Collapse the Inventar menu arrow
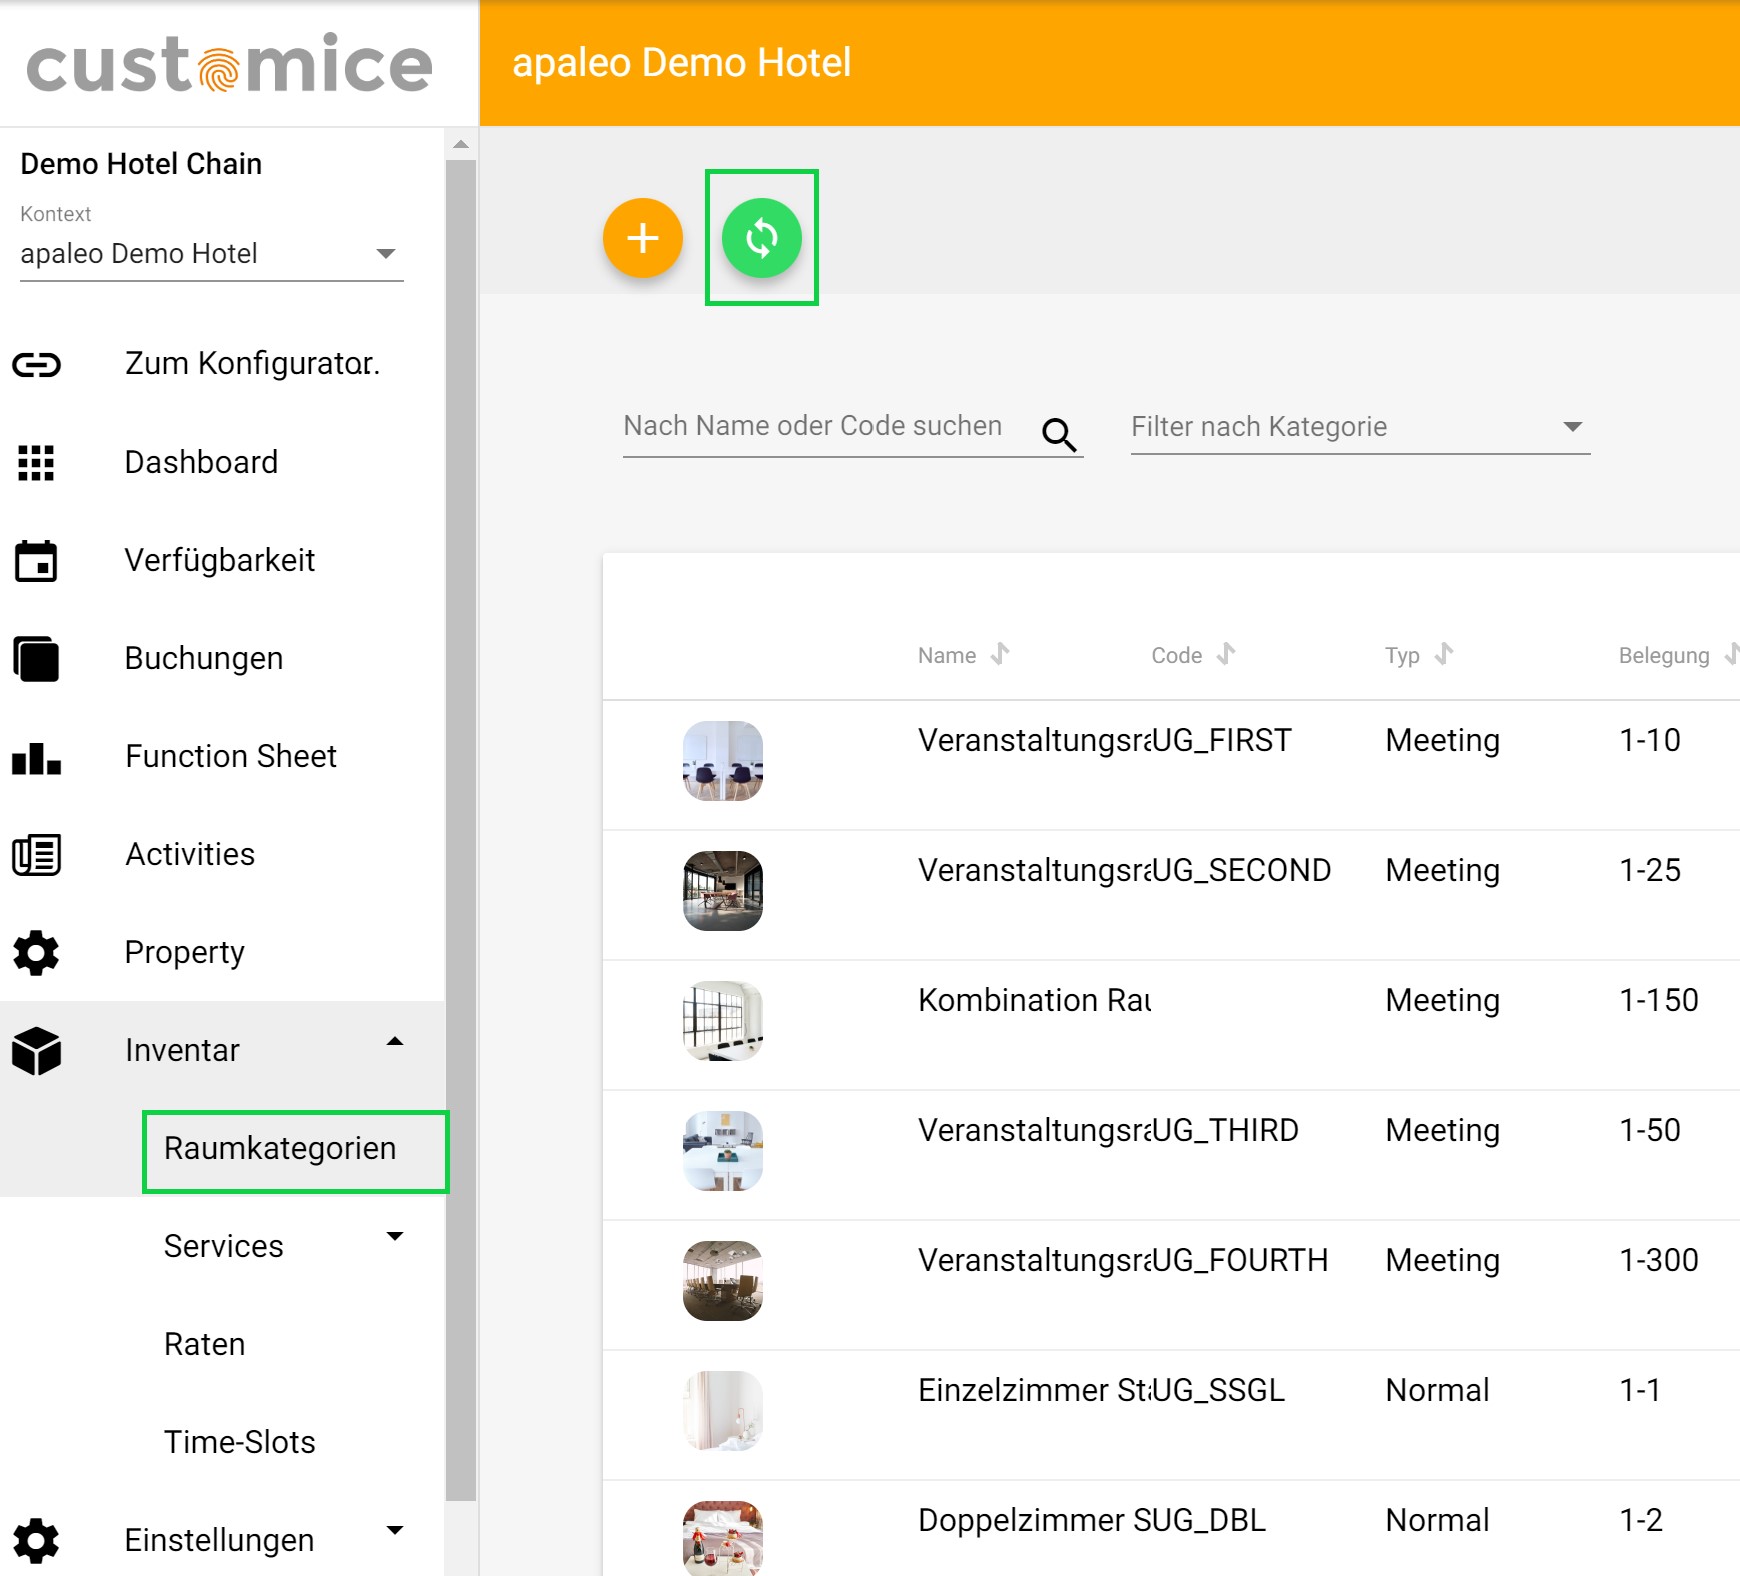Image resolution: width=1740 pixels, height=1576 pixels. (x=395, y=1042)
